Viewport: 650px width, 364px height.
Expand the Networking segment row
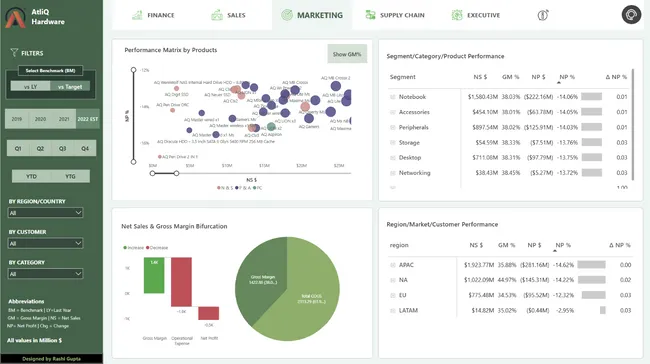point(393,173)
